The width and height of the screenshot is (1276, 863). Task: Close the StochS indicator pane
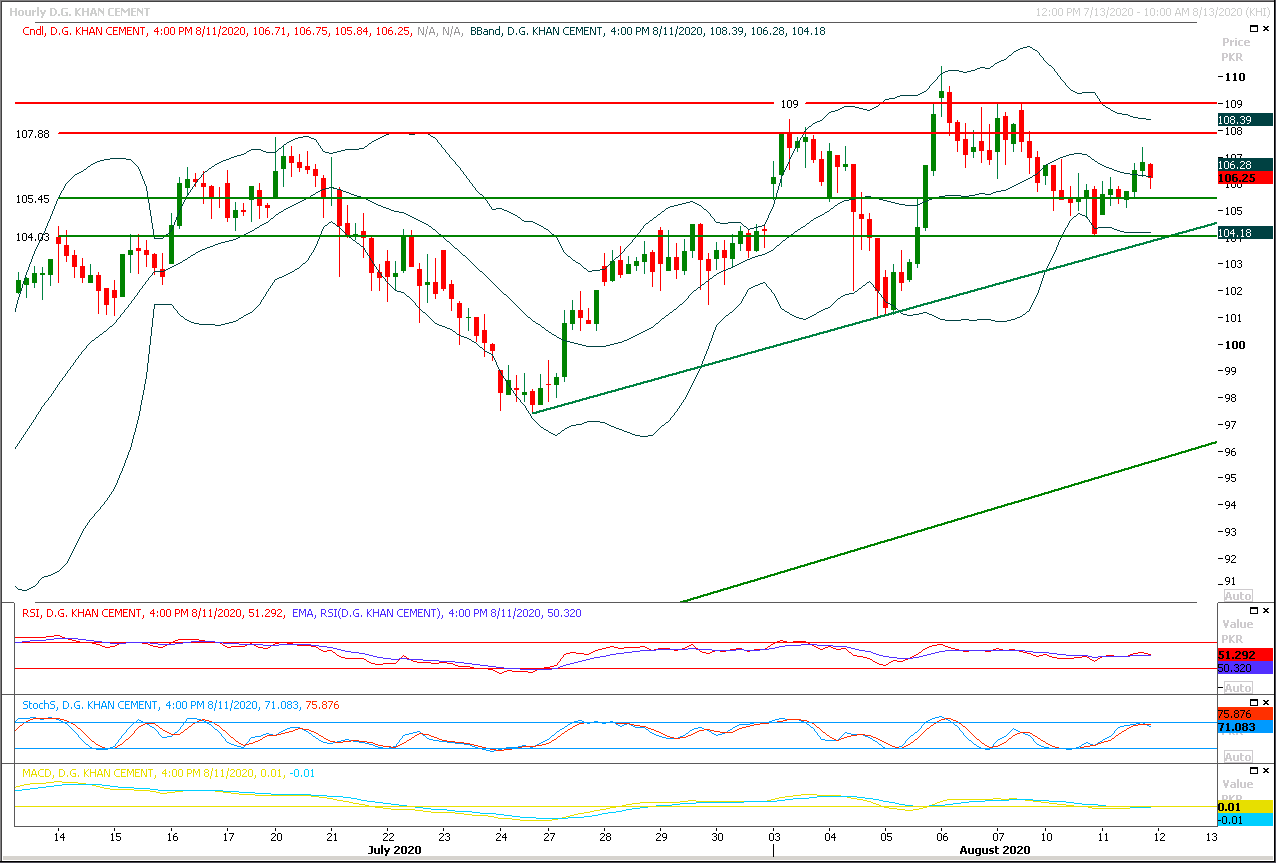pyautogui.click(x=1267, y=703)
